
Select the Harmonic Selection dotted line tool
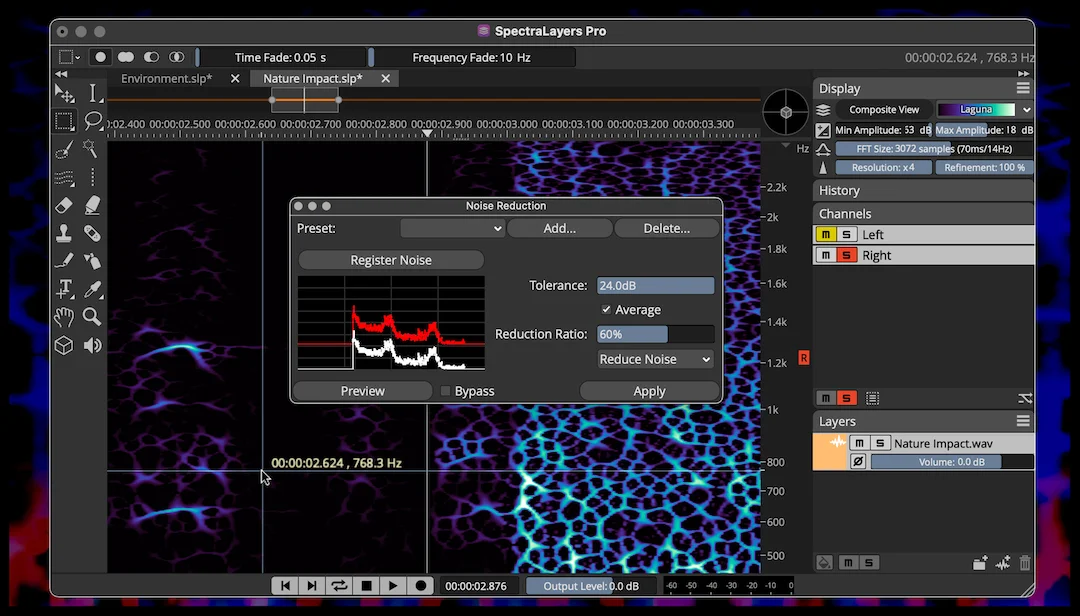tap(92, 177)
